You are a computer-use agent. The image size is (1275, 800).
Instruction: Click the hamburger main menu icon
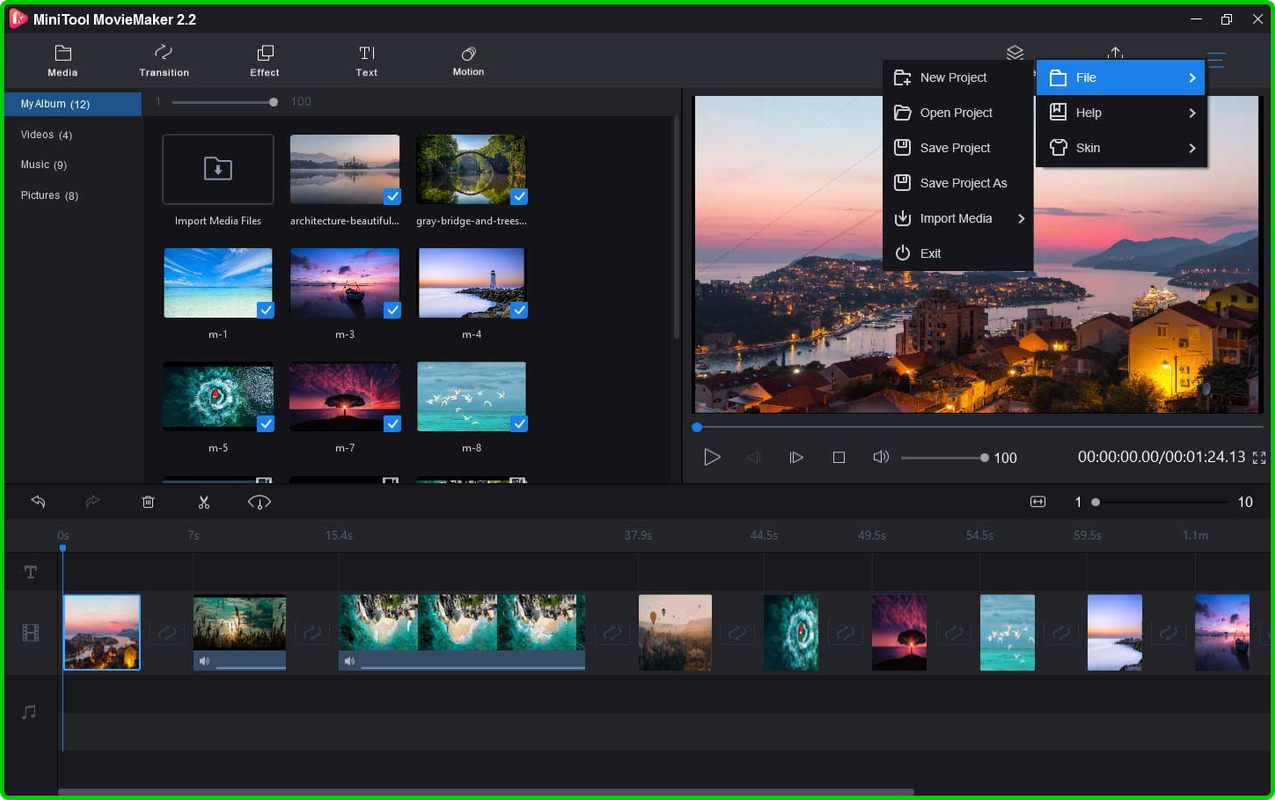tap(1216, 60)
